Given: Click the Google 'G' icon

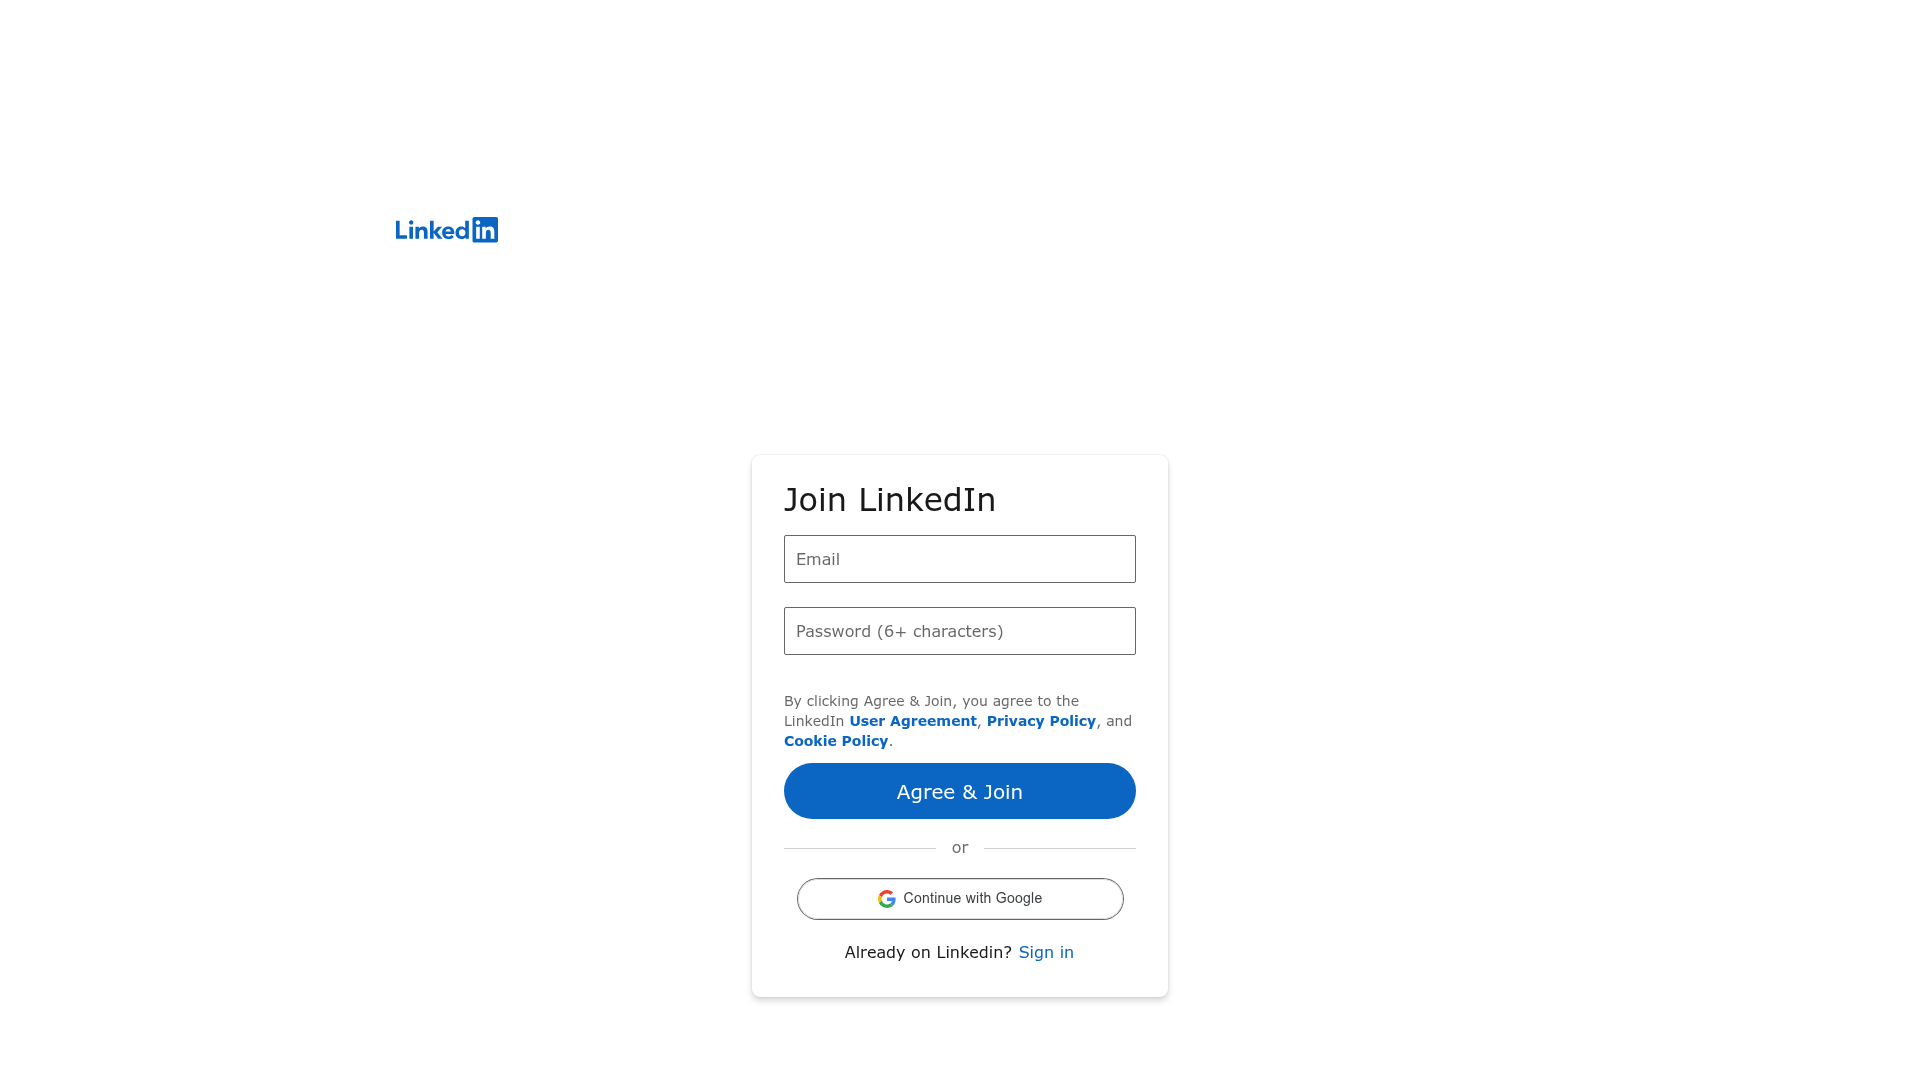Looking at the screenshot, I should [887, 899].
